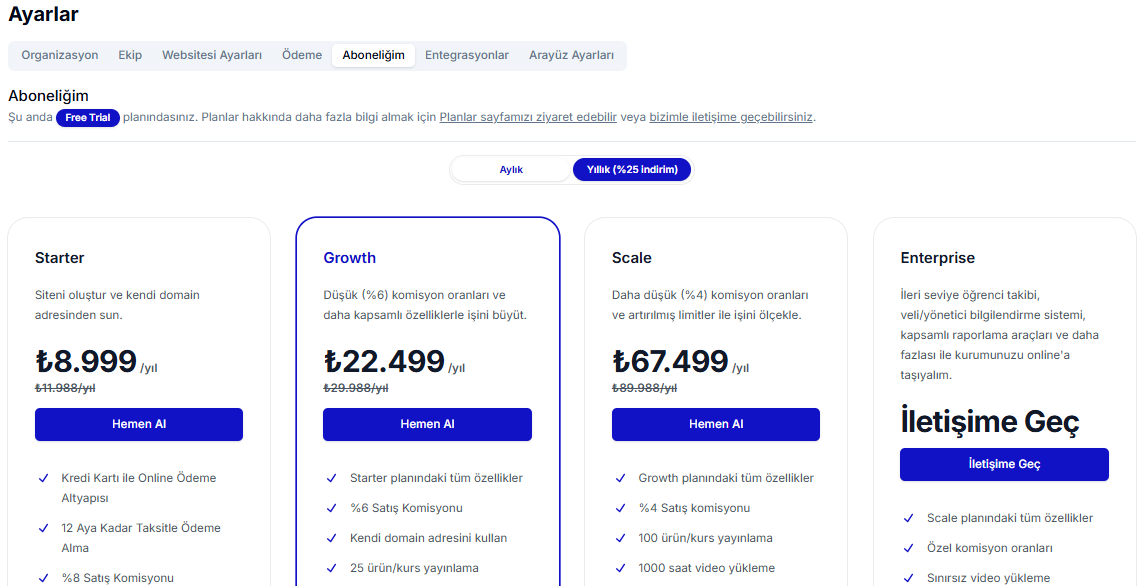The height and width of the screenshot is (586, 1146).
Task: Select the Entegrasyonlar tab
Action: (x=467, y=55)
